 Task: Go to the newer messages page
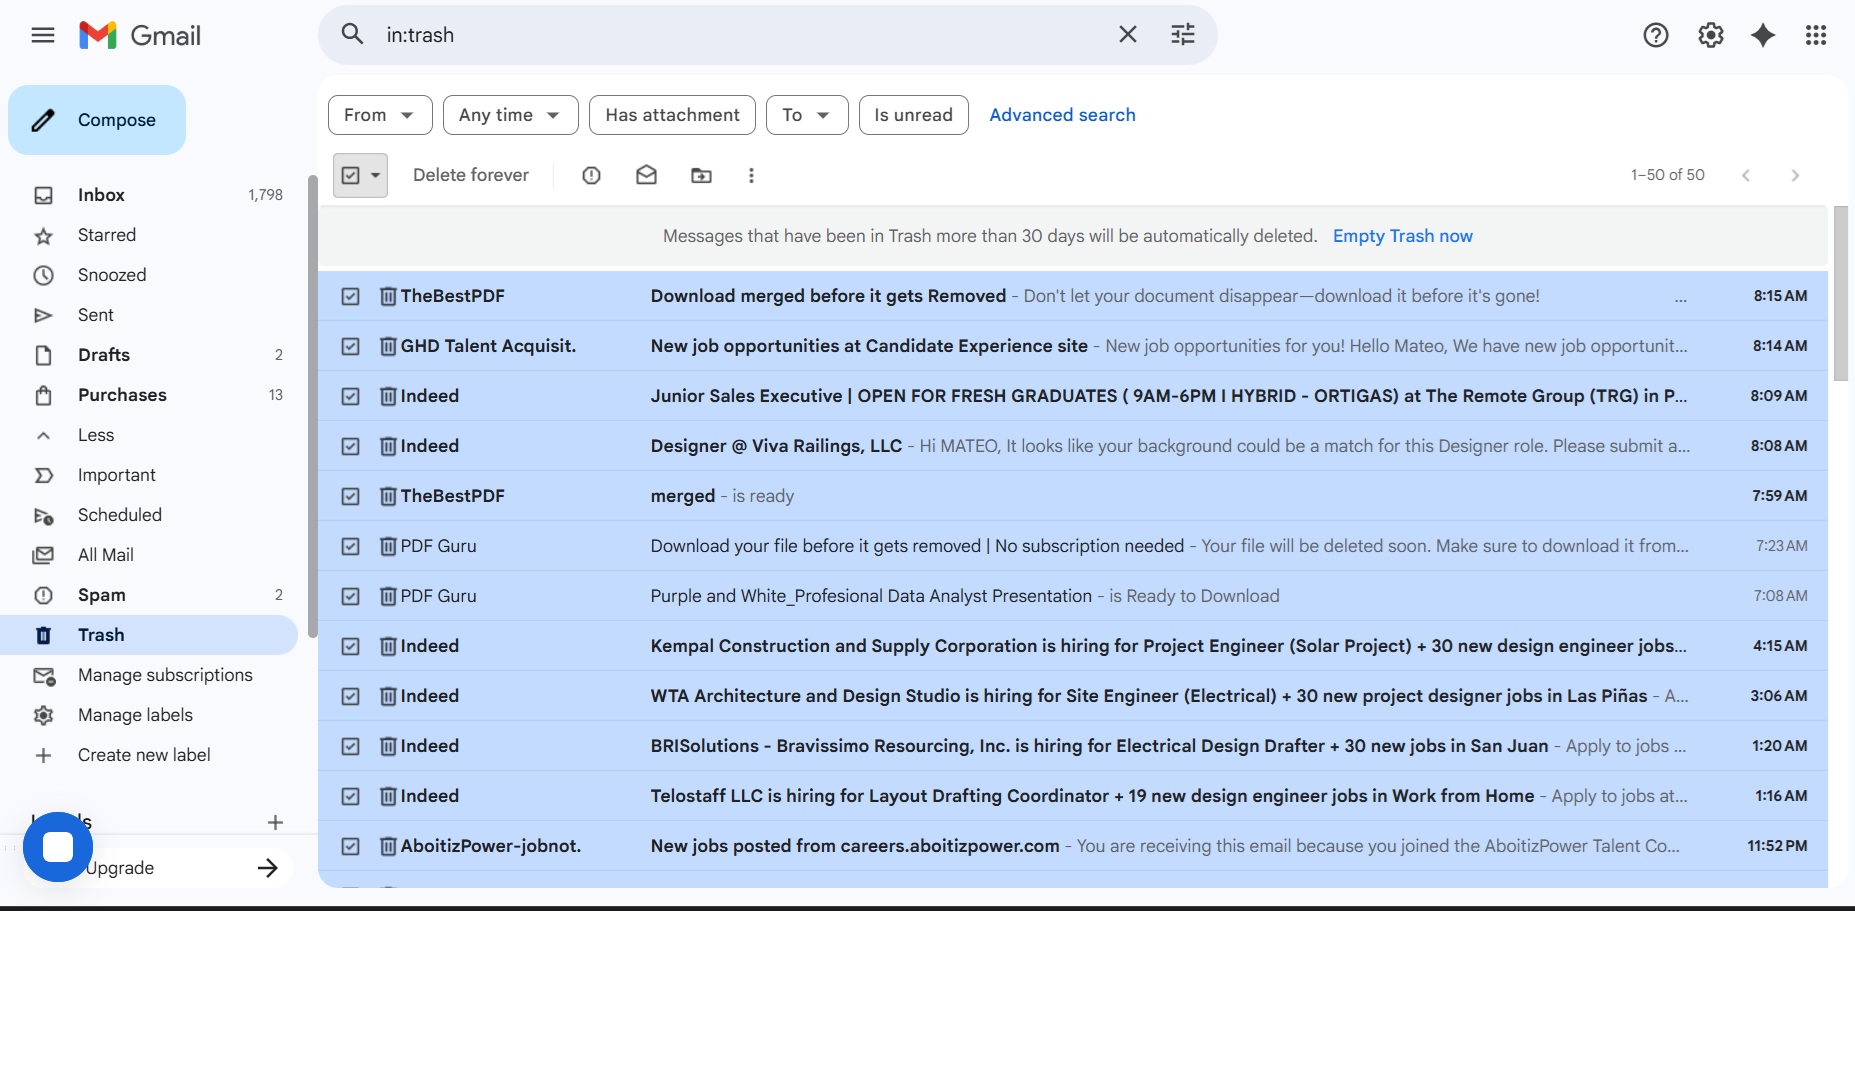1746,176
